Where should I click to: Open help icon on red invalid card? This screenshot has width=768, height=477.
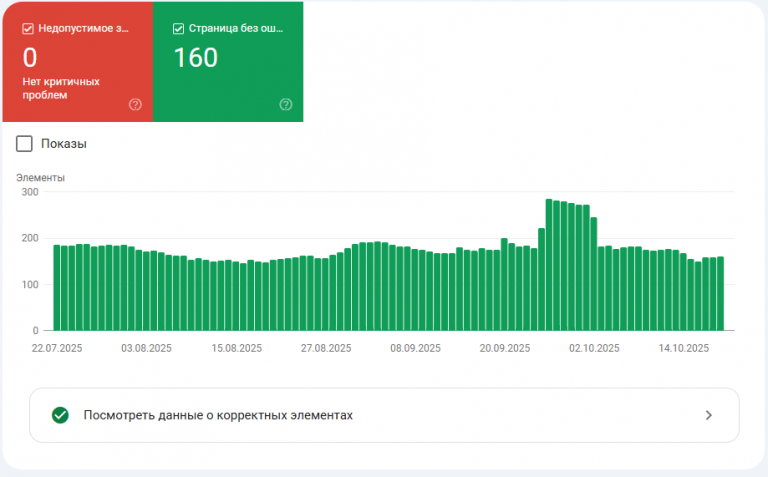click(x=135, y=104)
